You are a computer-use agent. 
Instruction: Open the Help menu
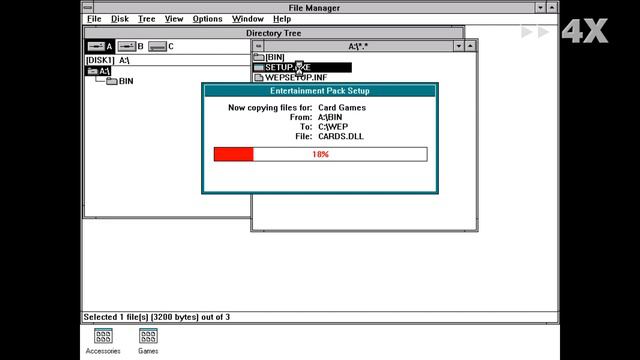coord(282,19)
